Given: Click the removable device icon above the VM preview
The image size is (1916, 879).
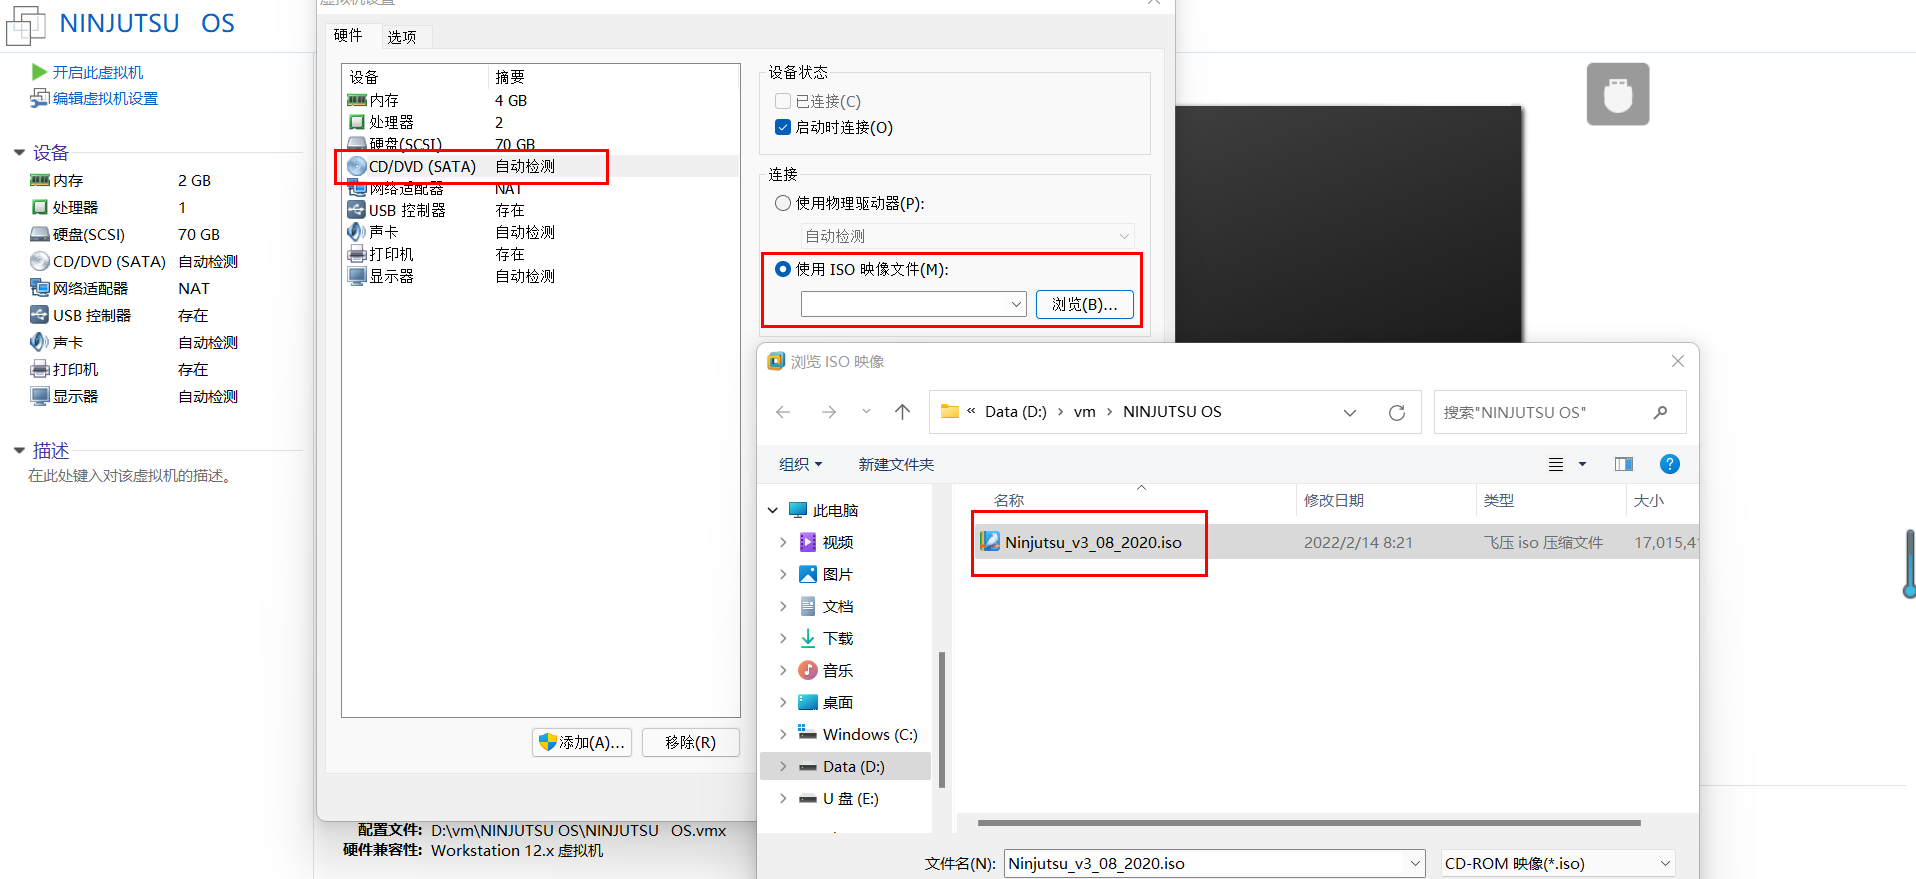Looking at the screenshot, I should click(x=1617, y=94).
